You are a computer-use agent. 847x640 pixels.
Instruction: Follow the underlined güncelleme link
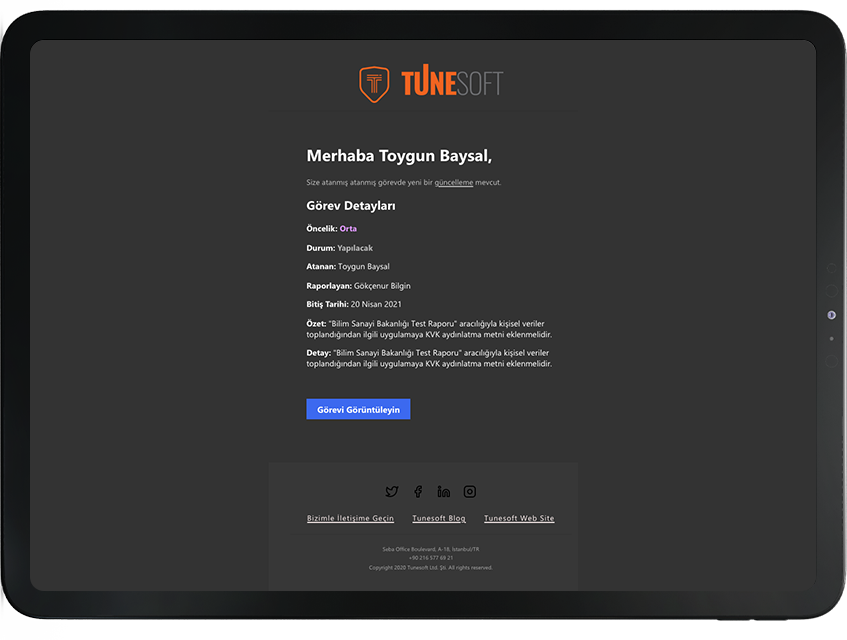tap(454, 183)
